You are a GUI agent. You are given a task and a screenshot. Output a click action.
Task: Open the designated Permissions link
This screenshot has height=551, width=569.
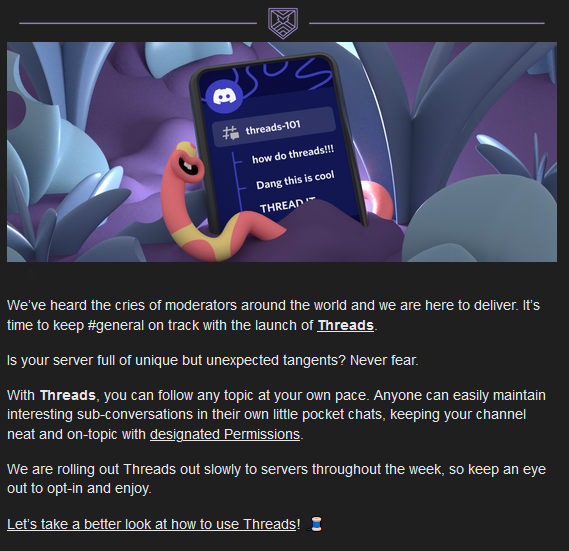pos(225,434)
